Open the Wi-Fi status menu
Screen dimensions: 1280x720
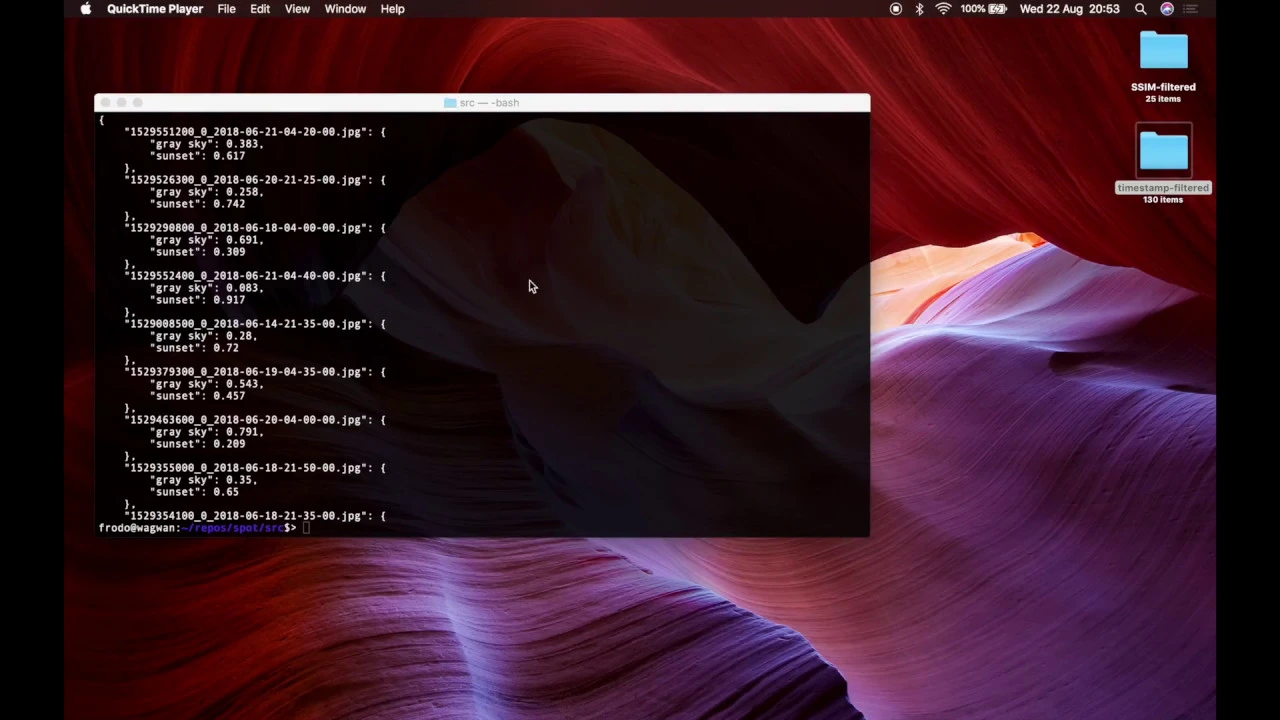943,9
